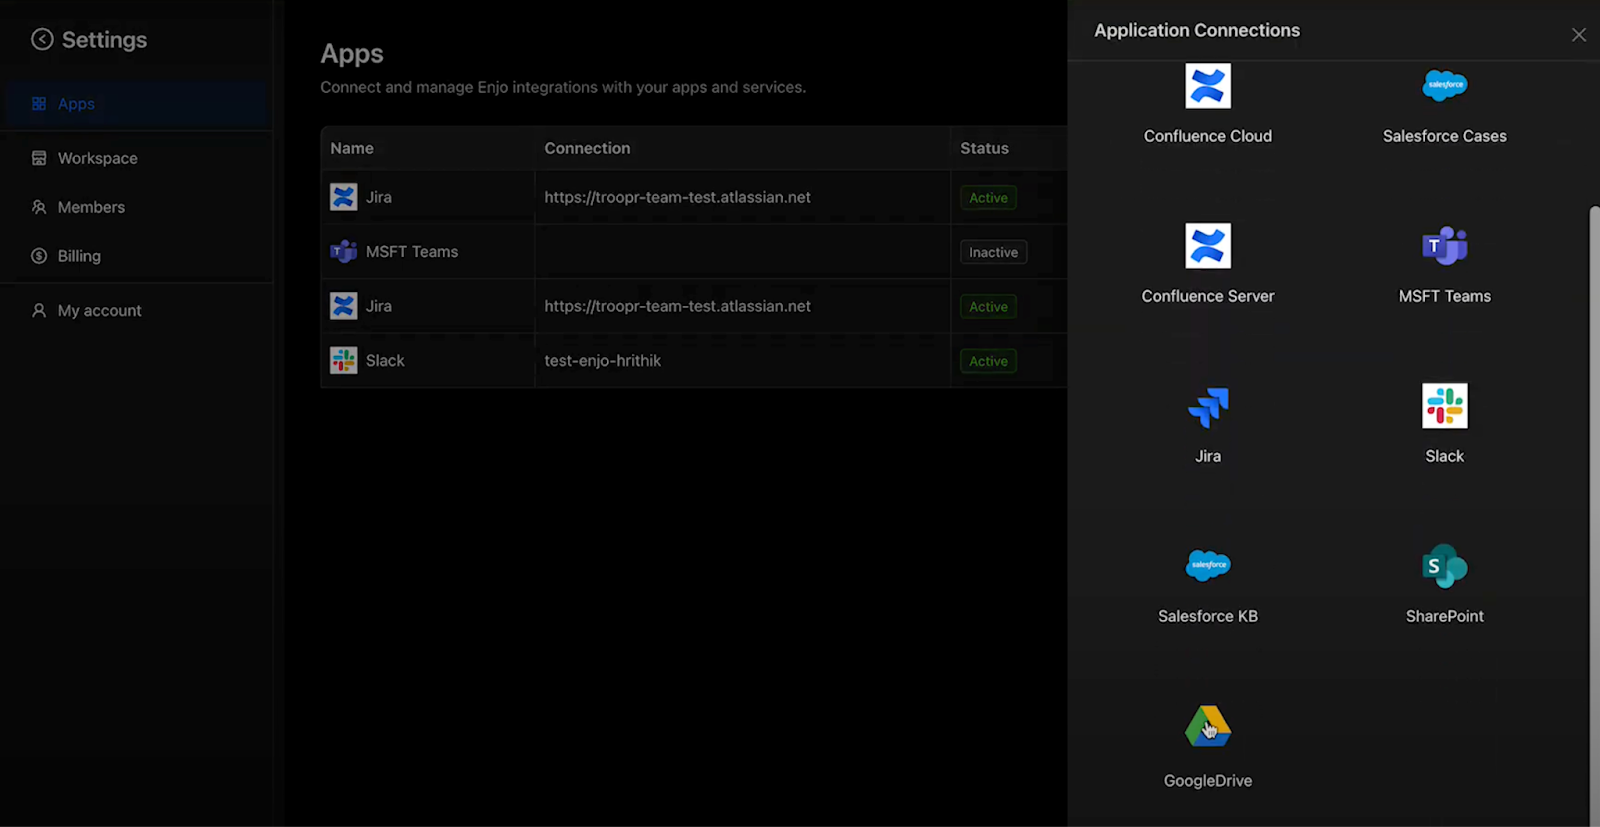Open the Members settings section
This screenshot has height=827, width=1600.
136,207
